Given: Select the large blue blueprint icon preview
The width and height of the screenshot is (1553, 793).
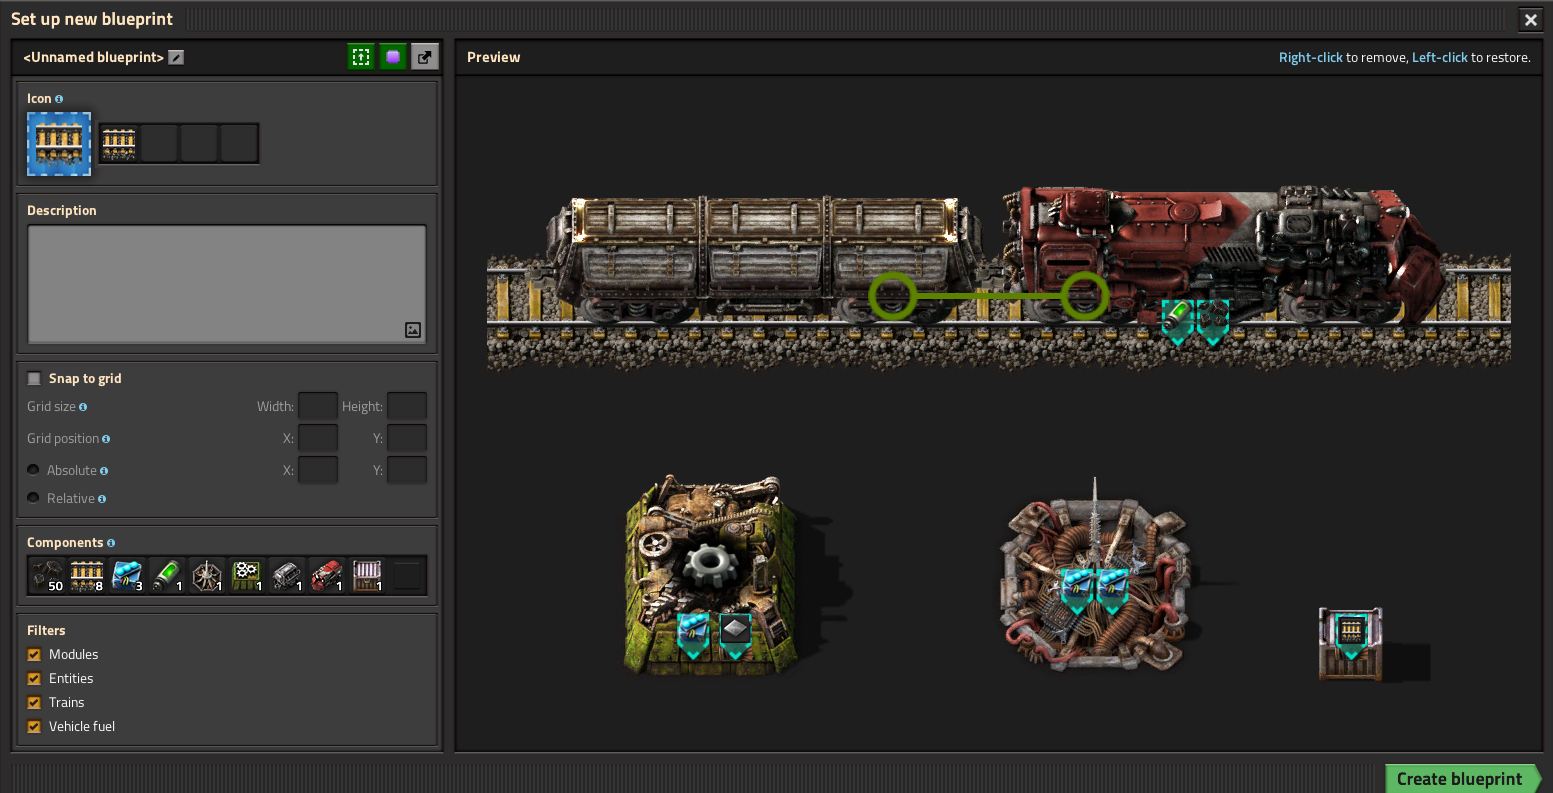Looking at the screenshot, I should click(x=59, y=144).
